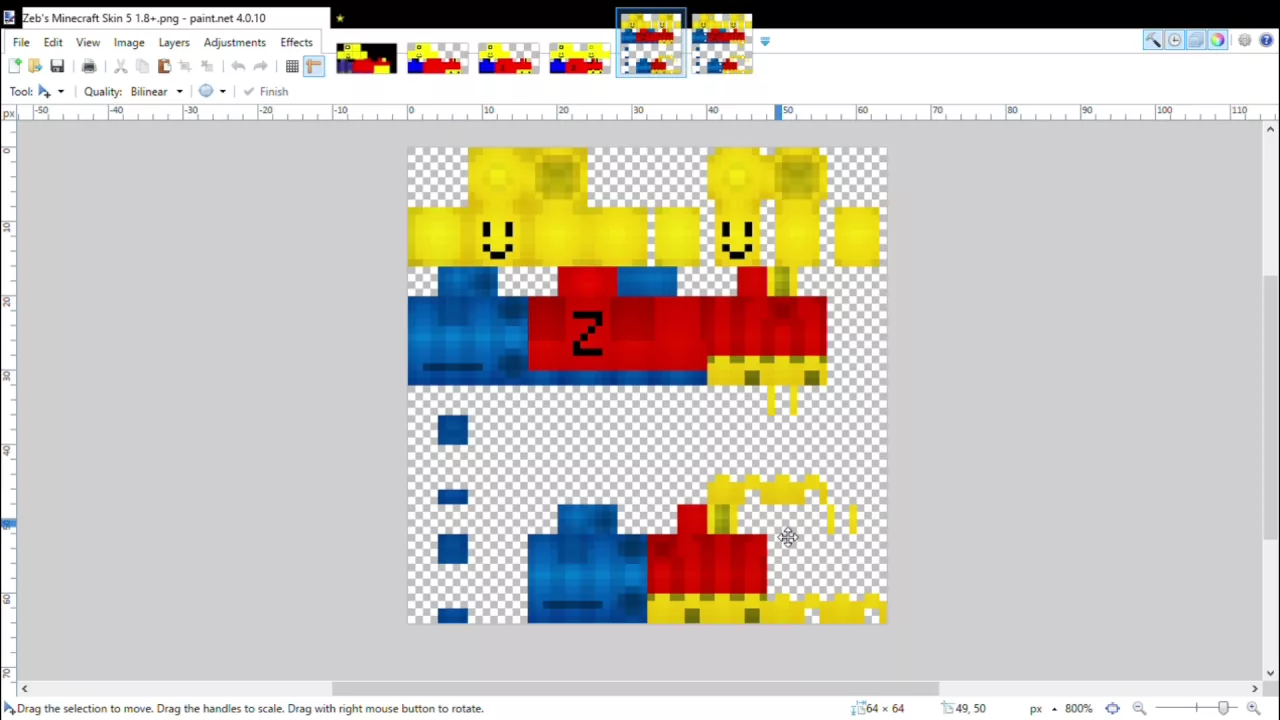This screenshot has height=720, width=1280.
Task: Click the selection clipping mode icon
Action: pyautogui.click(x=206, y=91)
